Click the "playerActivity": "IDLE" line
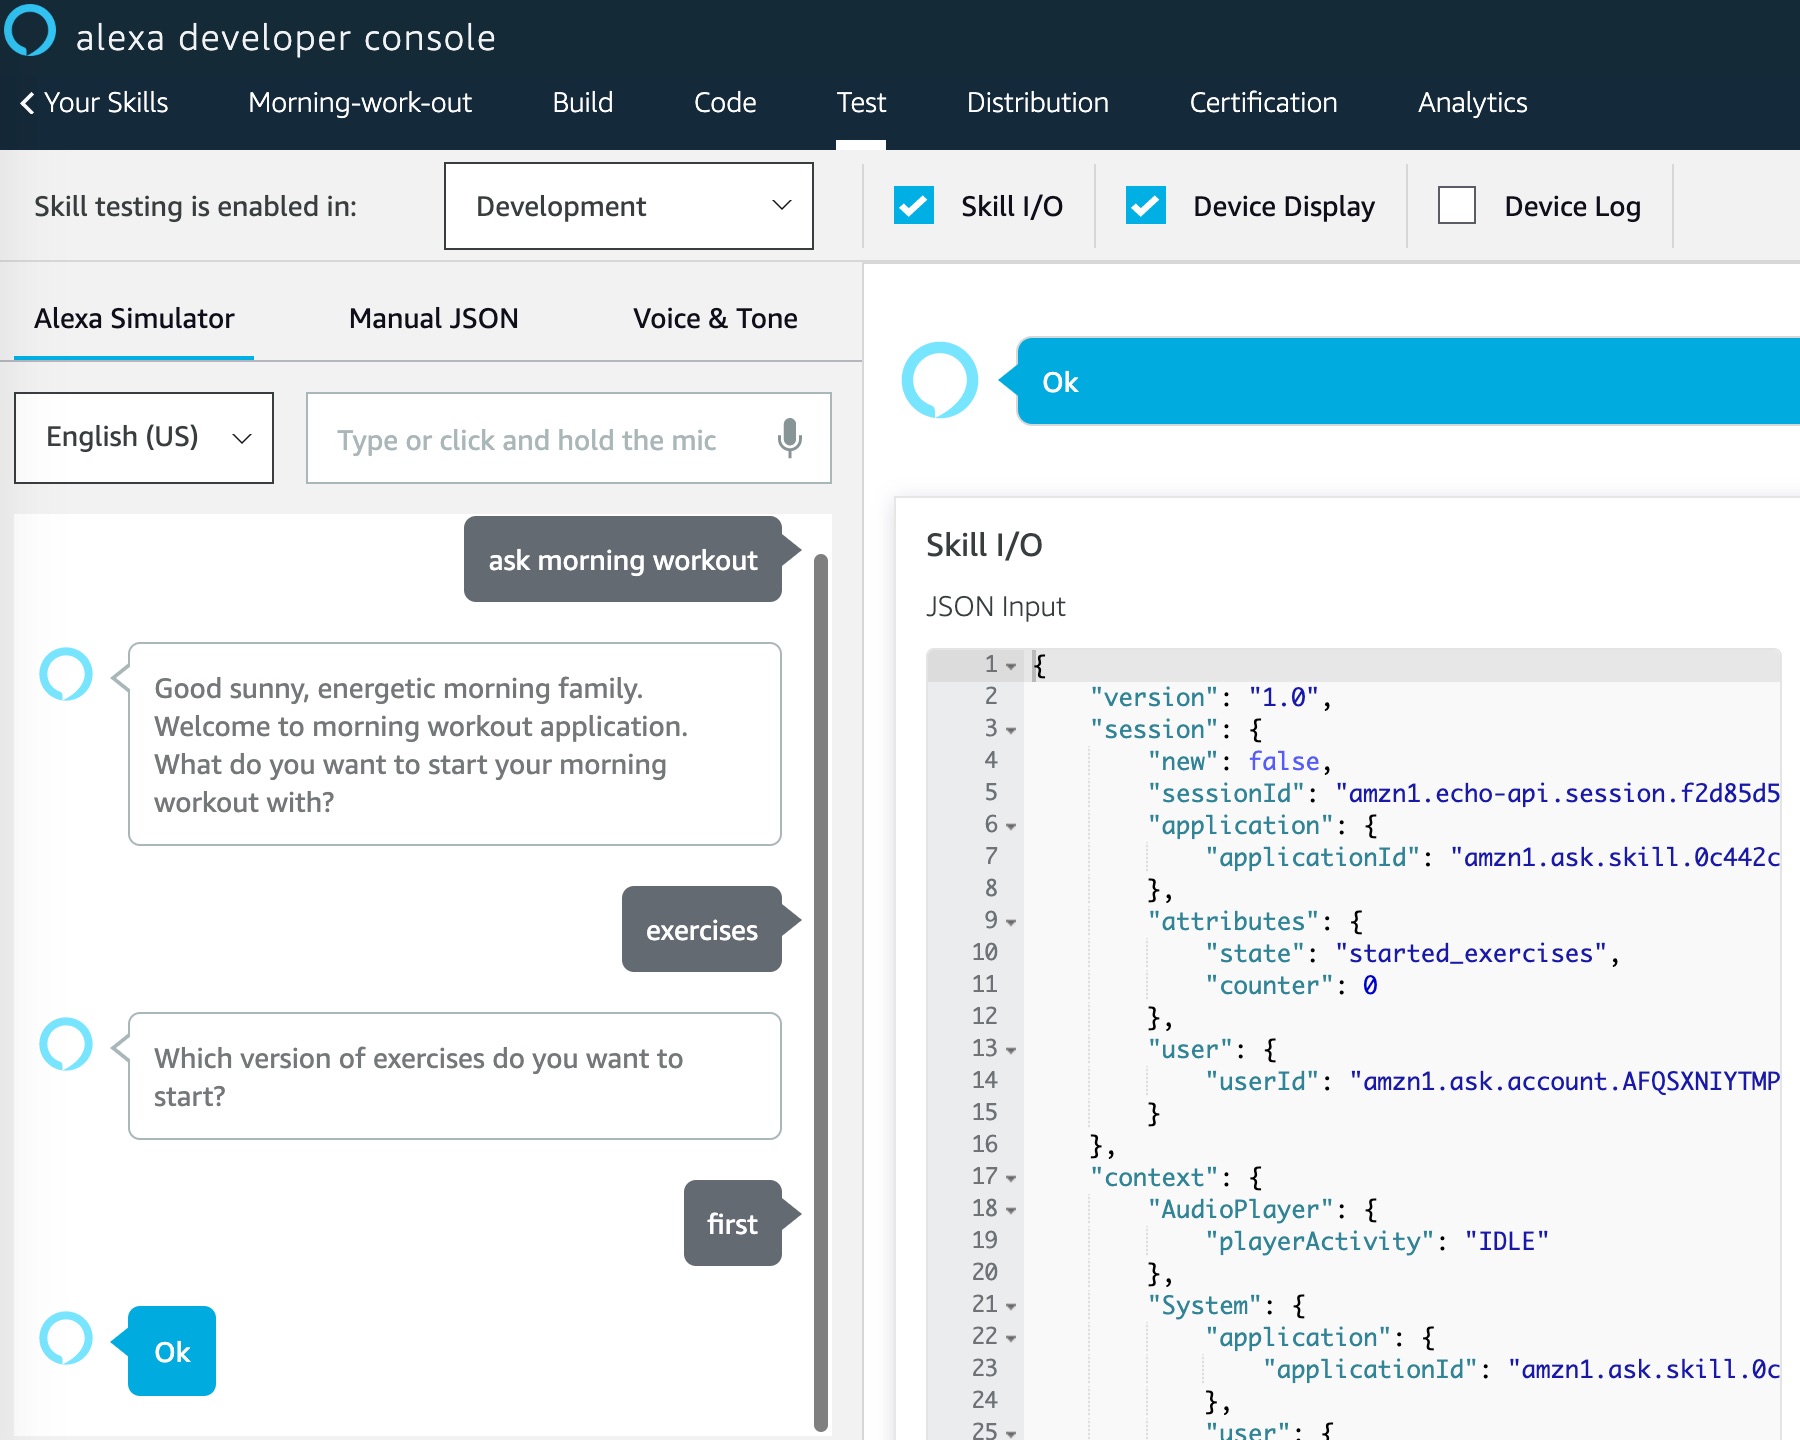1800x1440 pixels. [x=1377, y=1242]
